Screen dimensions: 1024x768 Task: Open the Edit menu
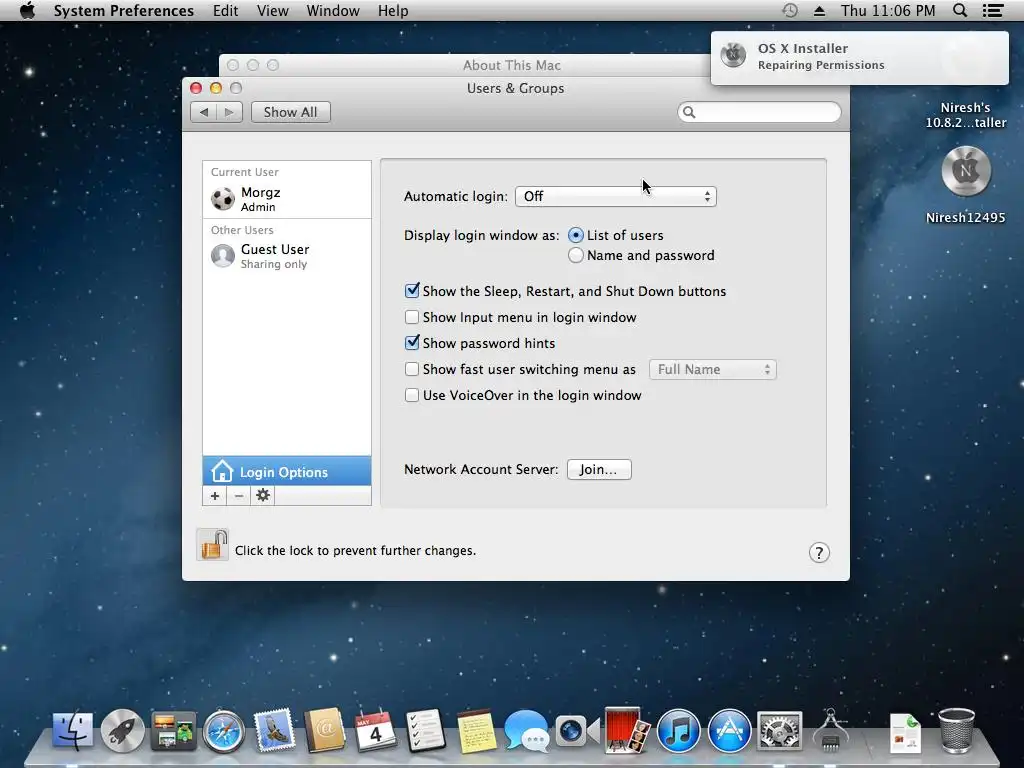click(x=225, y=10)
